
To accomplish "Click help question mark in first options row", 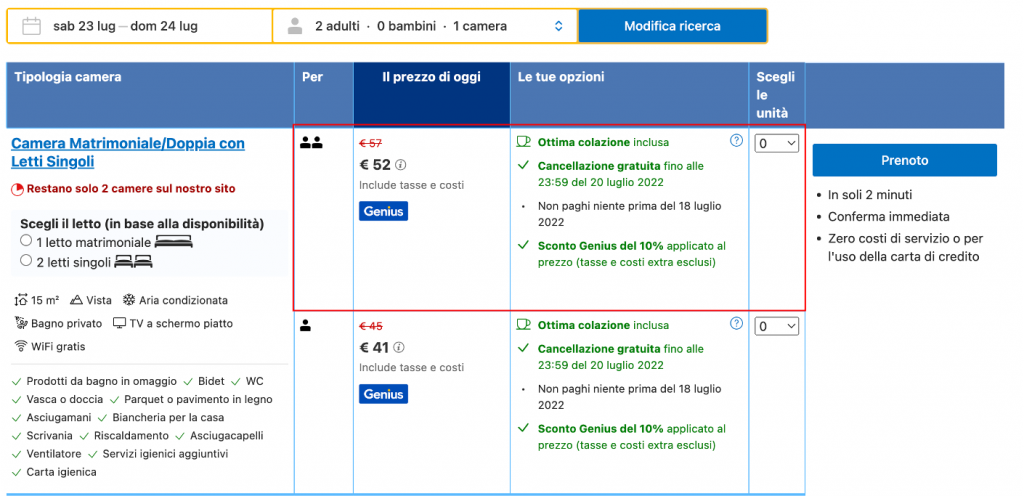I will 737,141.
